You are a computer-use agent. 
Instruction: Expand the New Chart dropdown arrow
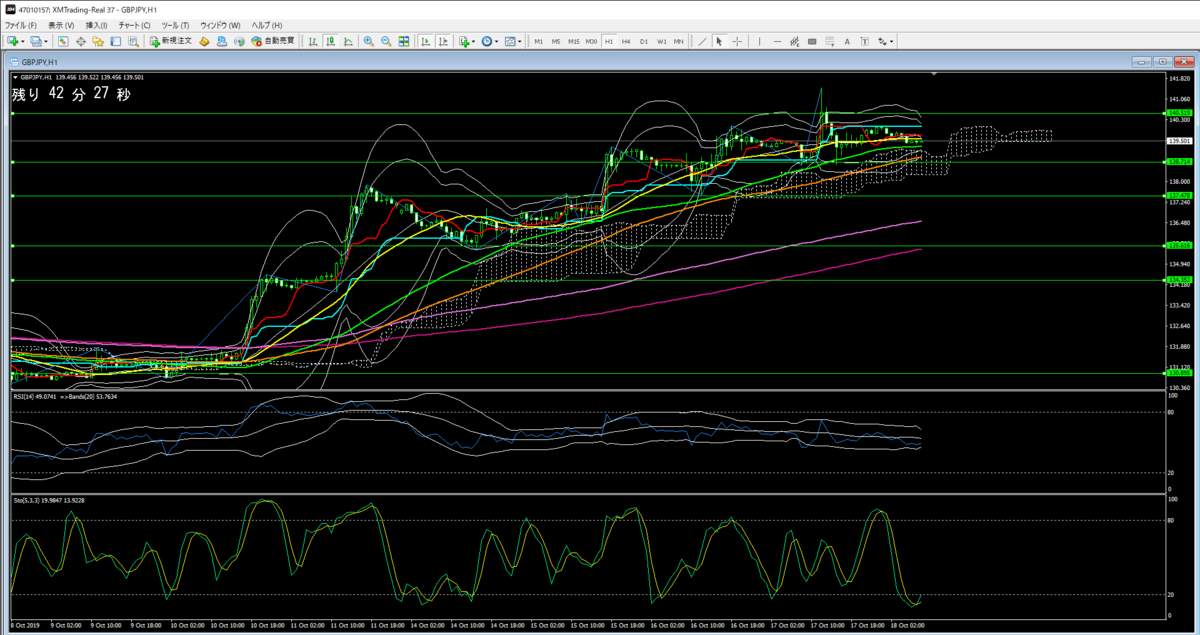[22, 41]
